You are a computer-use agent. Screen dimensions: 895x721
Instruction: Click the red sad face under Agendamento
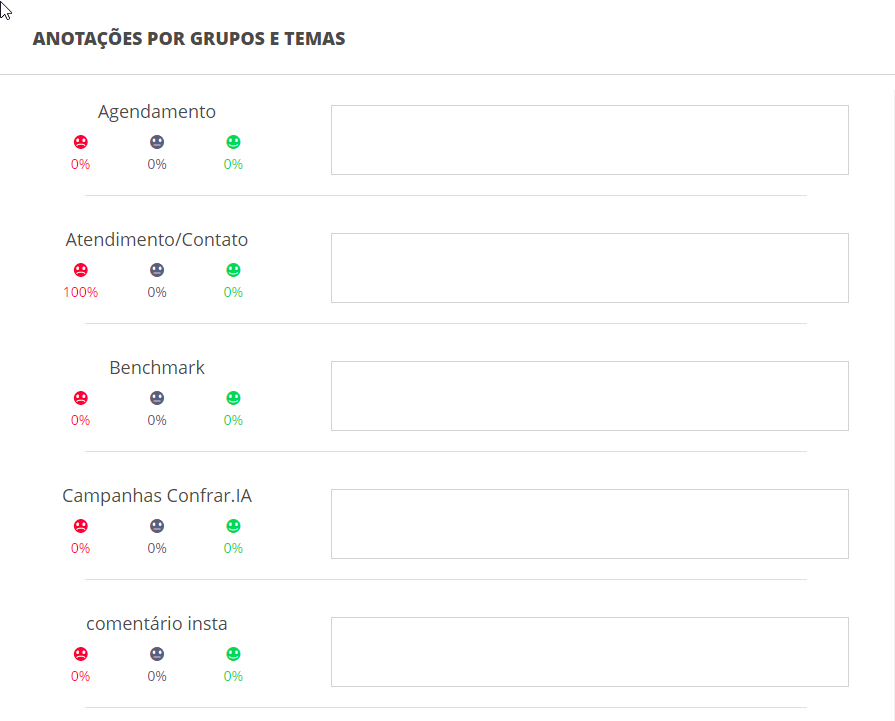pos(81,142)
